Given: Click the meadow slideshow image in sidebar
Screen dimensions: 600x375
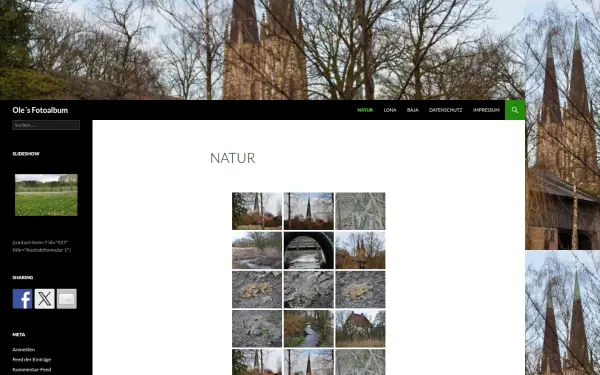Looking at the screenshot, I should (46, 195).
